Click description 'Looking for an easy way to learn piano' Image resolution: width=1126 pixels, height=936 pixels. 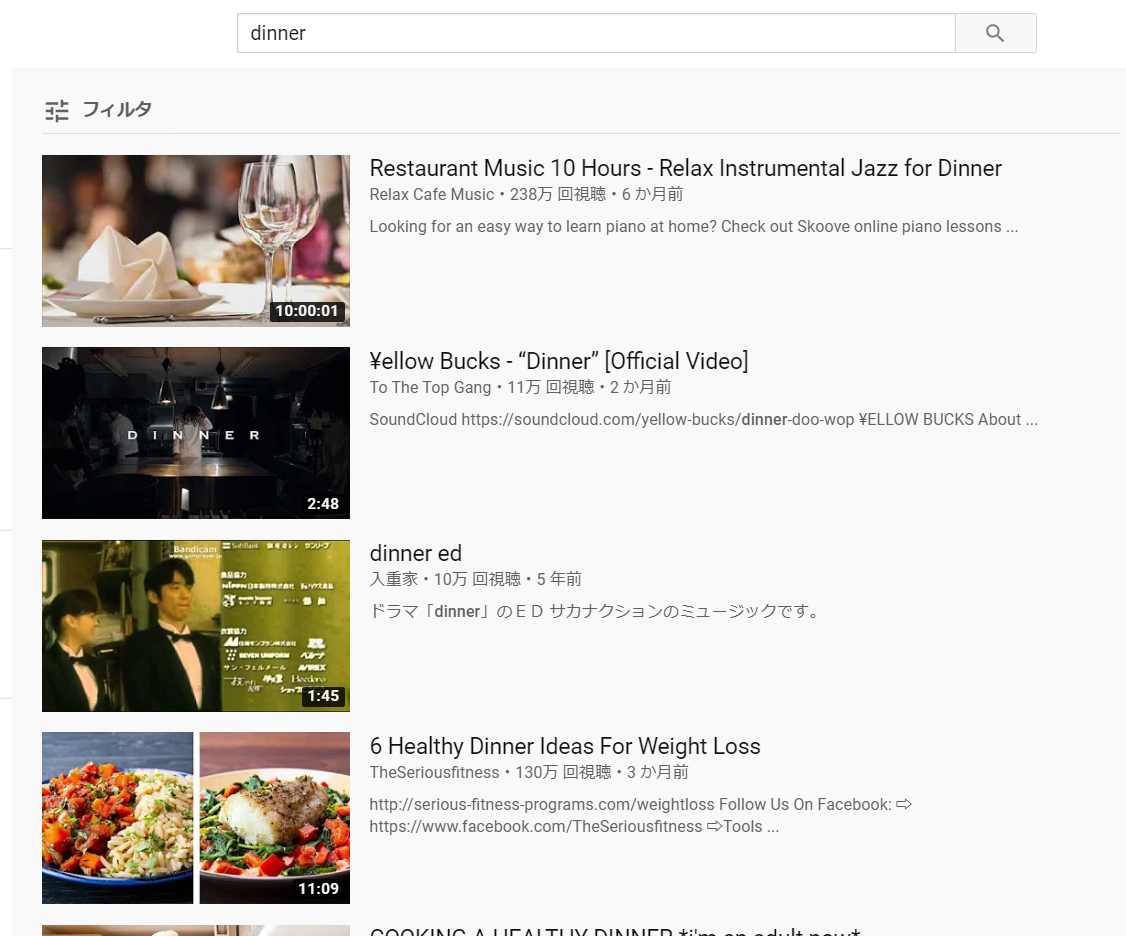pyautogui.click(x=694, y=227)
